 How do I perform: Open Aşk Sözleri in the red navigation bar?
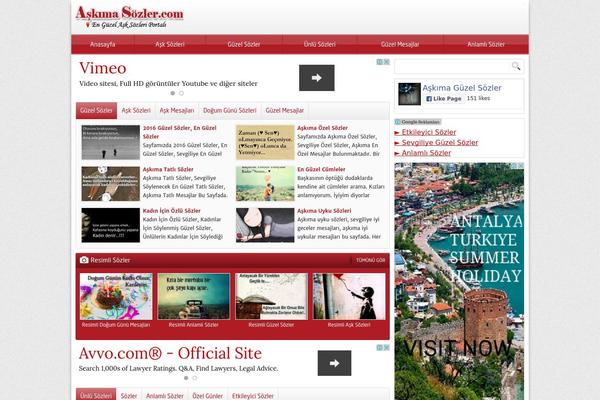pos(170,44)
